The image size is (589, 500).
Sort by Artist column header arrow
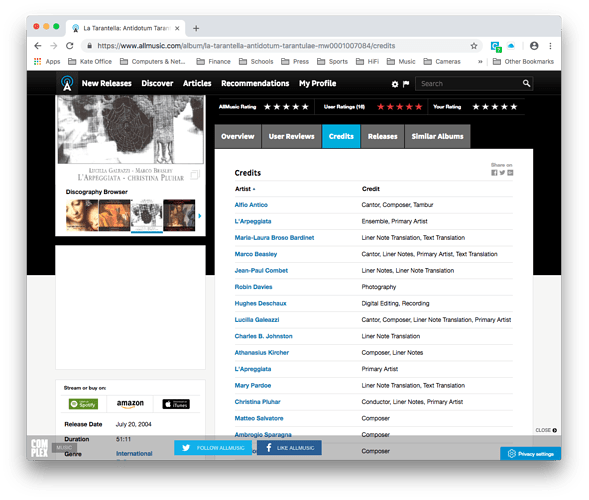254,189
